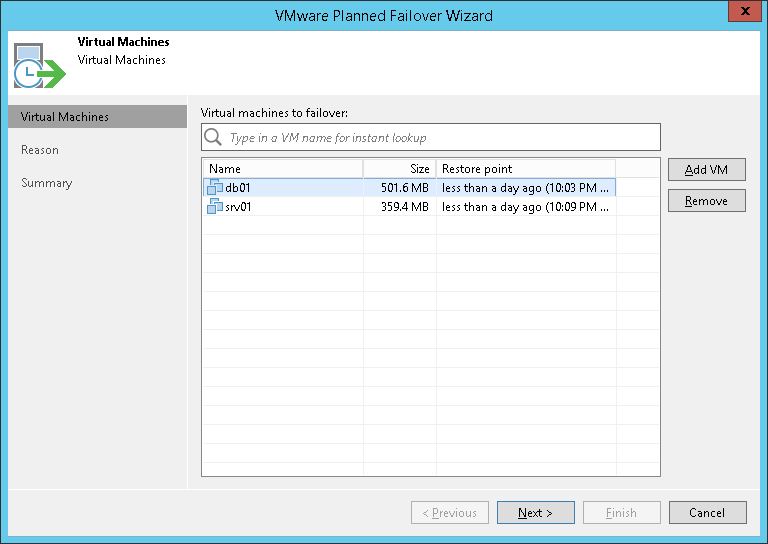
Task: Click restore point 10:03 PM cell
Action: pos(525,188)
